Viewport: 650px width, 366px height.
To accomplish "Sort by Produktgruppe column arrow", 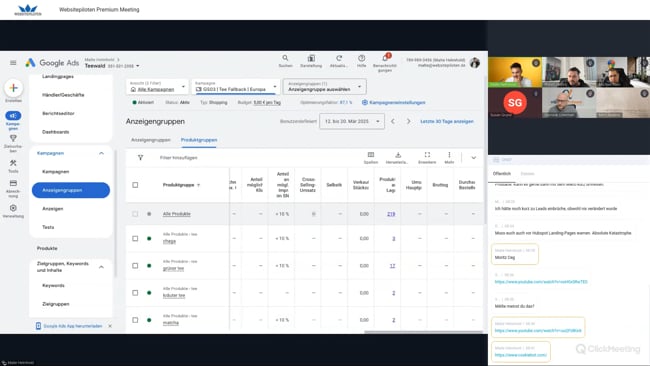I will click(x=198, y=185).
